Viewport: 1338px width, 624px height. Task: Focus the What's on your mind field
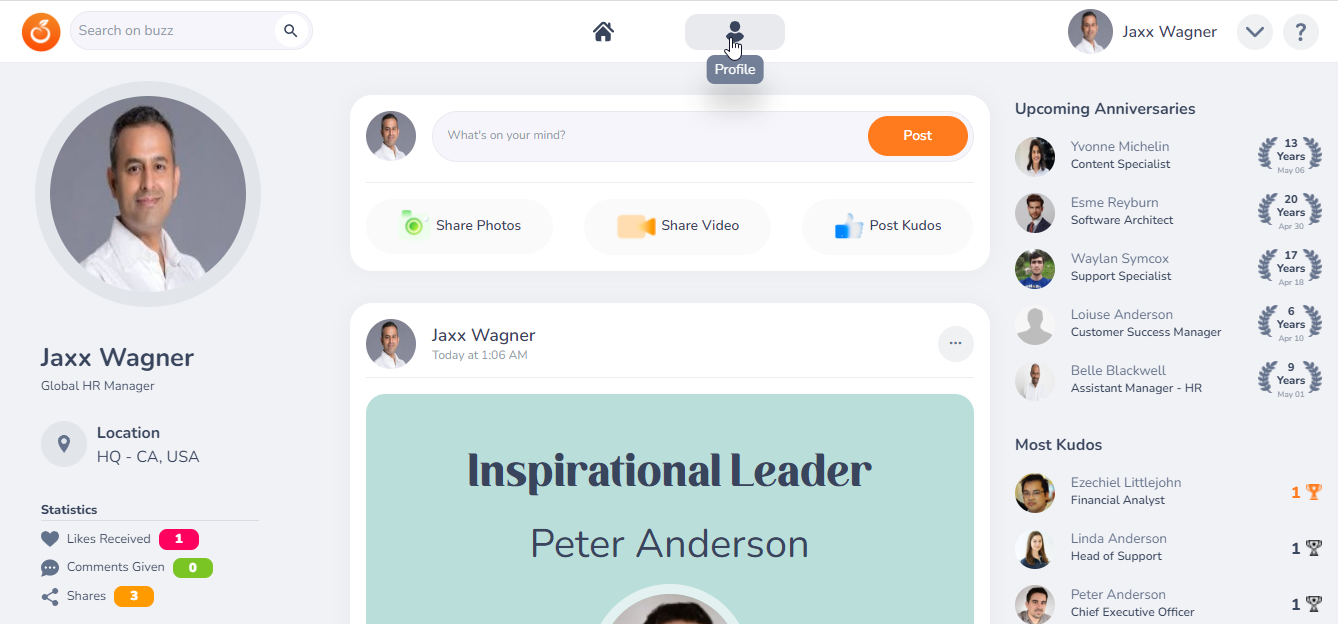tap(650, 136)
